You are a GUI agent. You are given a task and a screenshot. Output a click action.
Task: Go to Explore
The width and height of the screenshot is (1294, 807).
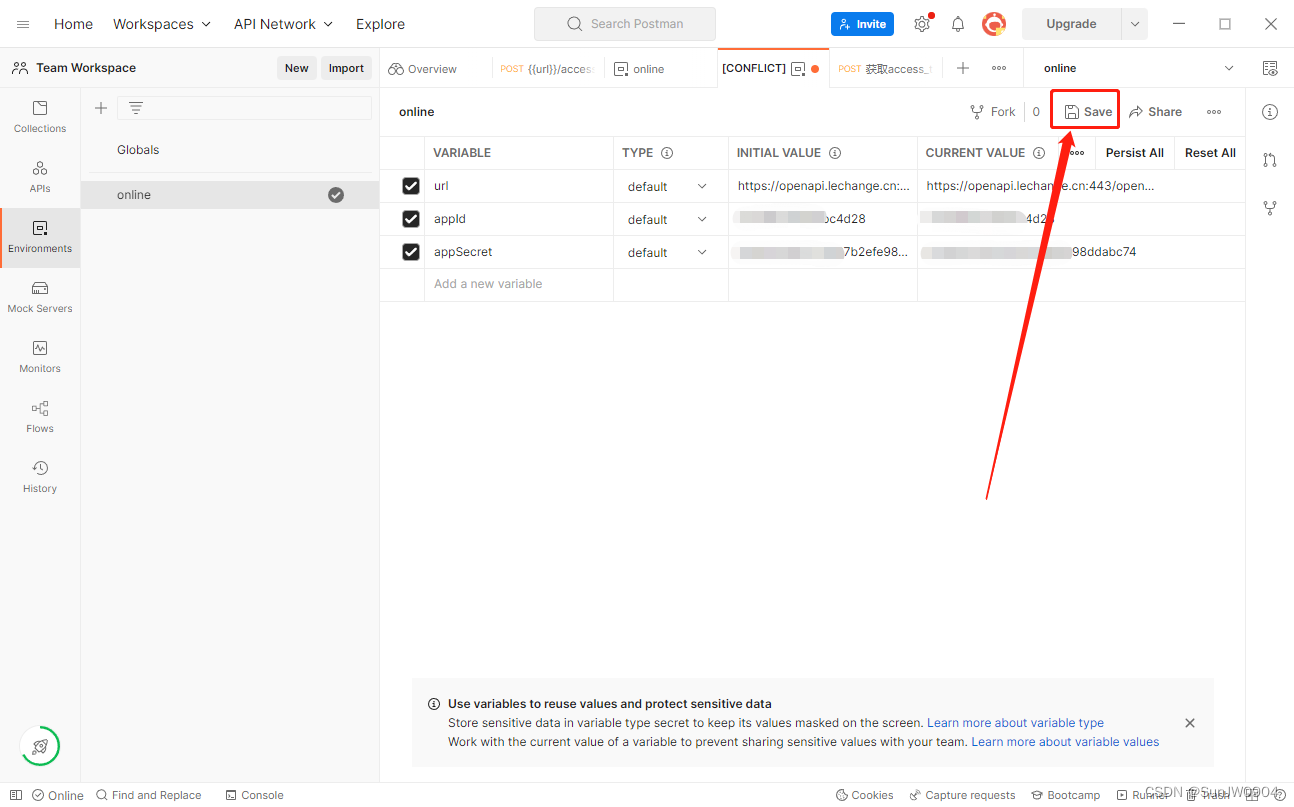(x=381, y=24)
